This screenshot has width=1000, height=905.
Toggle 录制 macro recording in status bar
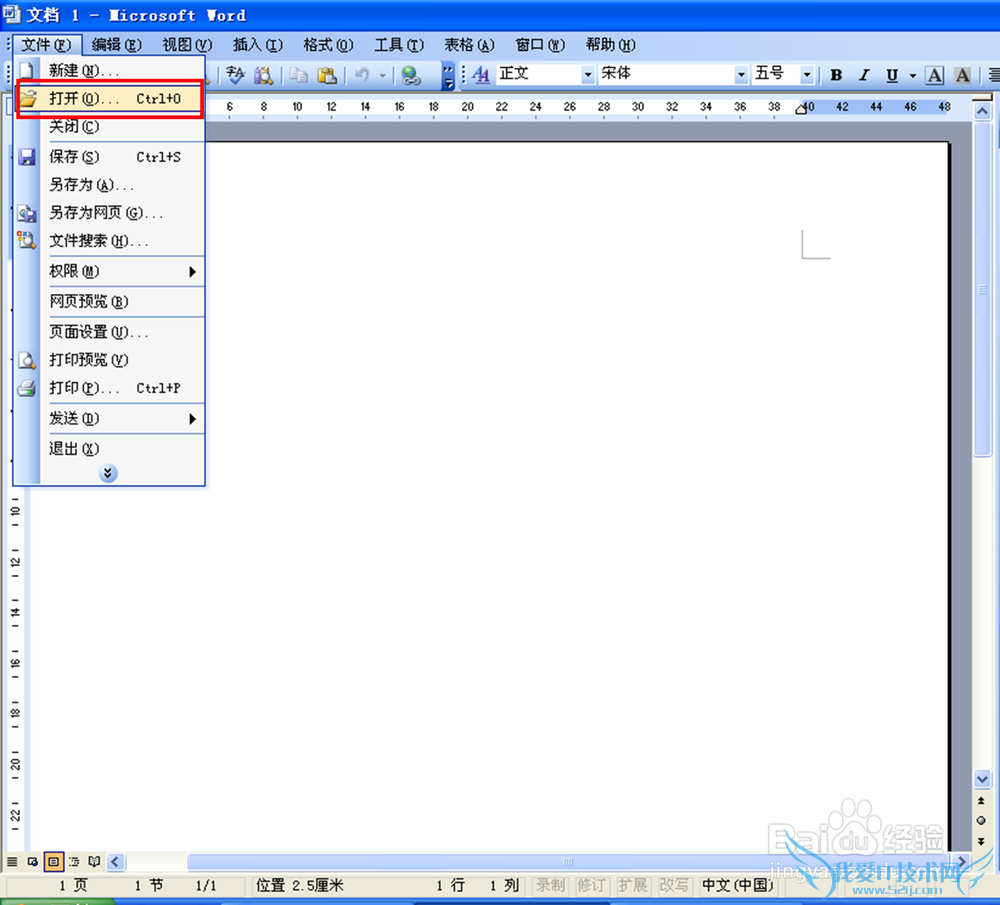pyautogui.click(x=550, y=885)
